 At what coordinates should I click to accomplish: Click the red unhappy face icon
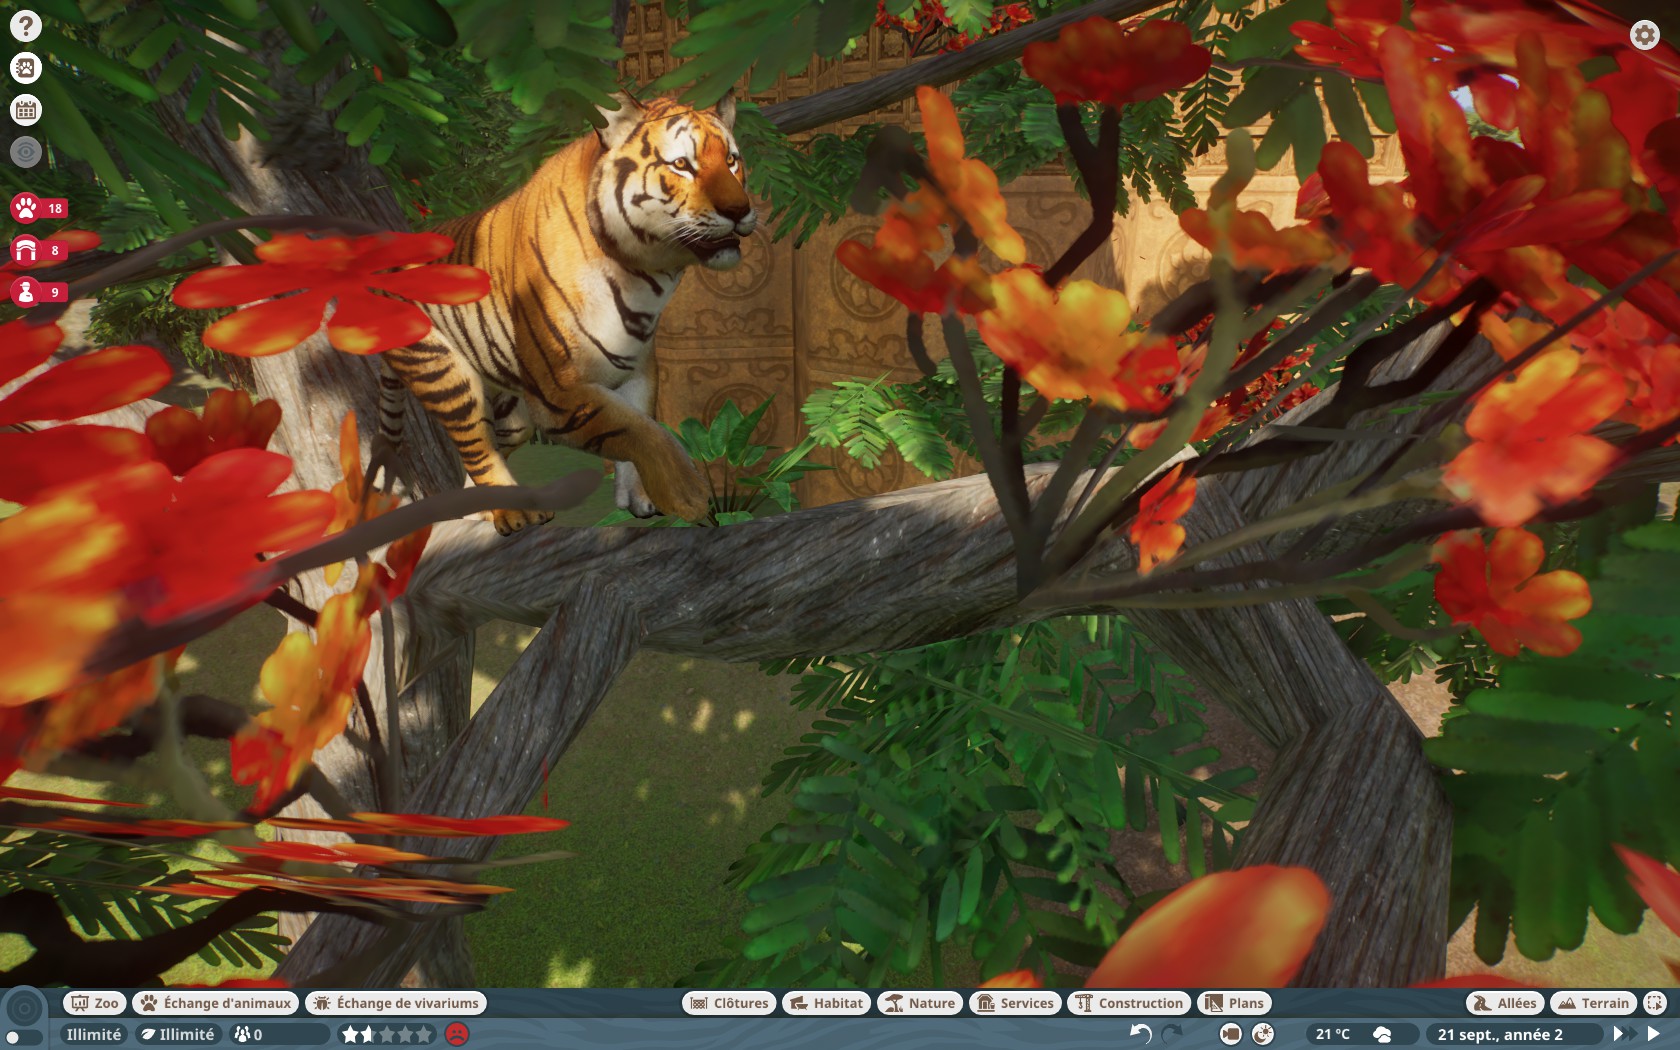coord(457,1034)
